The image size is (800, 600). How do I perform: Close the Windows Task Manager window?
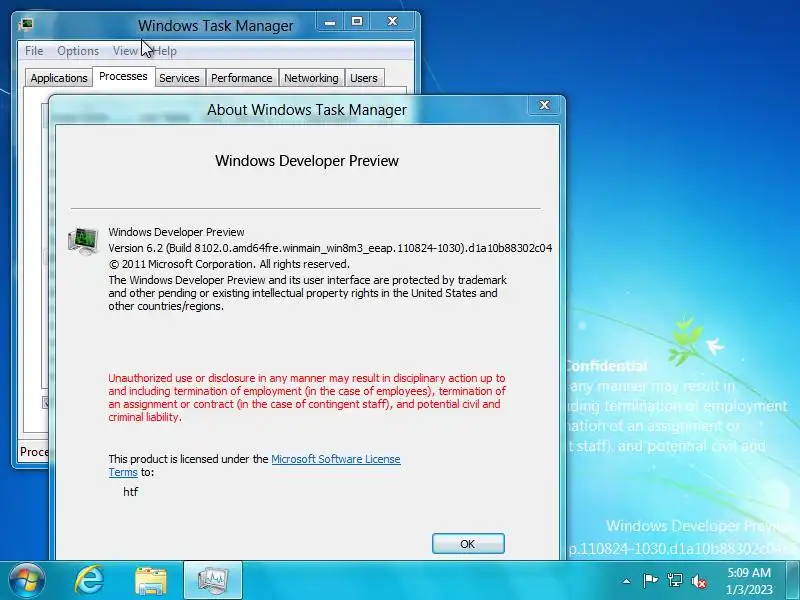tap(392, 22)
